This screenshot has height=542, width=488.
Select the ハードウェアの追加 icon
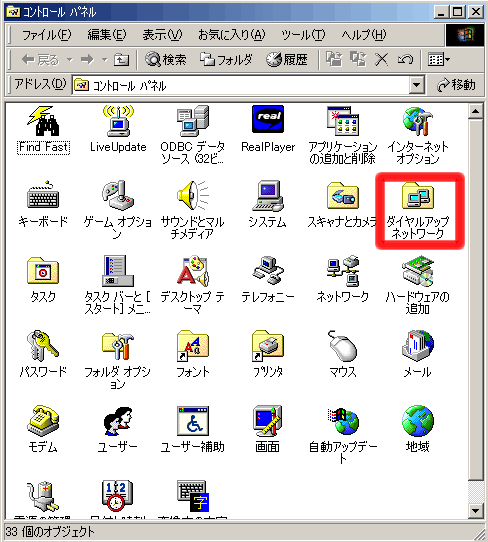(x=418, y=271)
